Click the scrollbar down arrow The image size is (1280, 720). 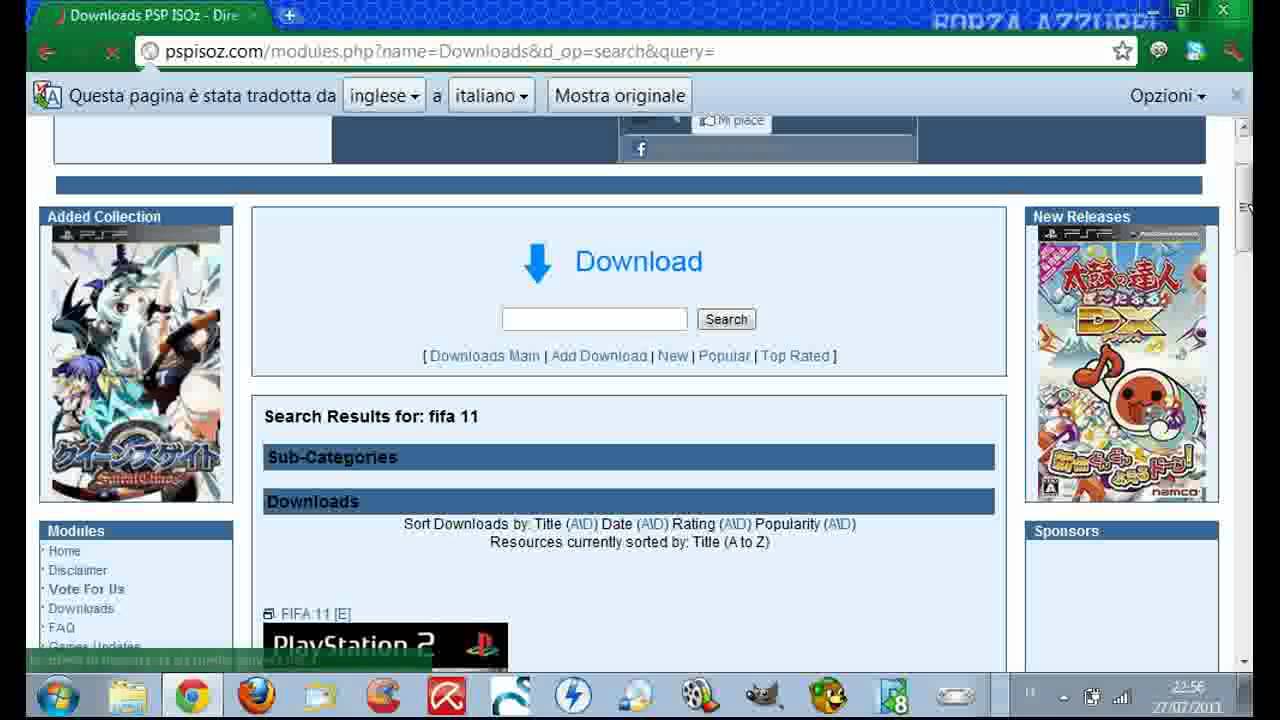pyautogui.click(x=1244, y=661)
